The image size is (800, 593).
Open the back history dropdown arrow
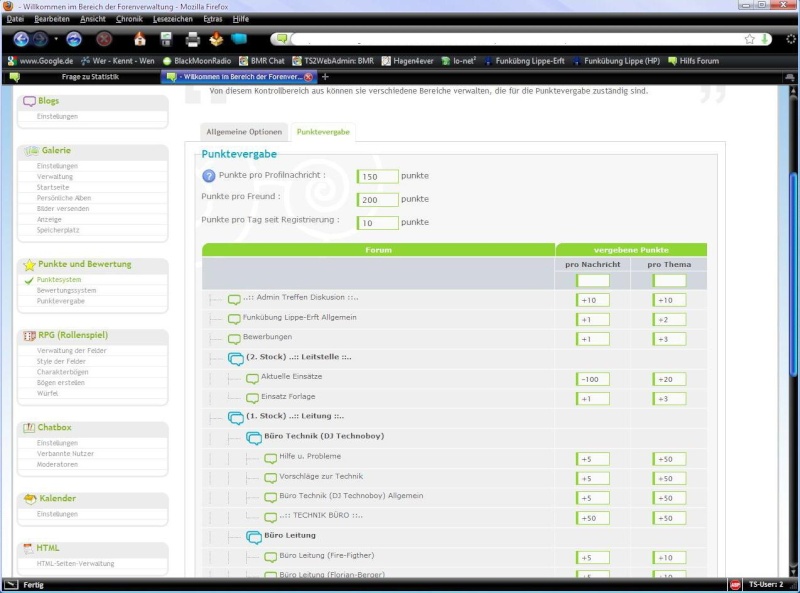(56, 39)
